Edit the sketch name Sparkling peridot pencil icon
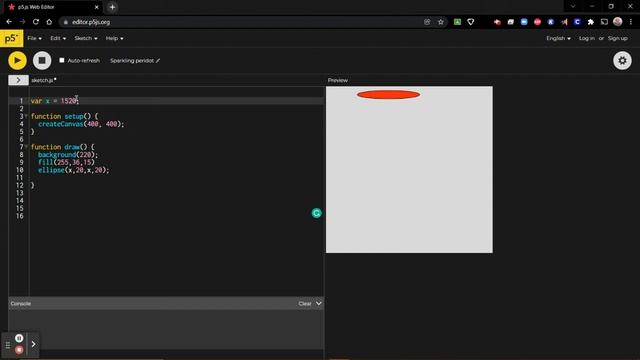 pos(158,61)
